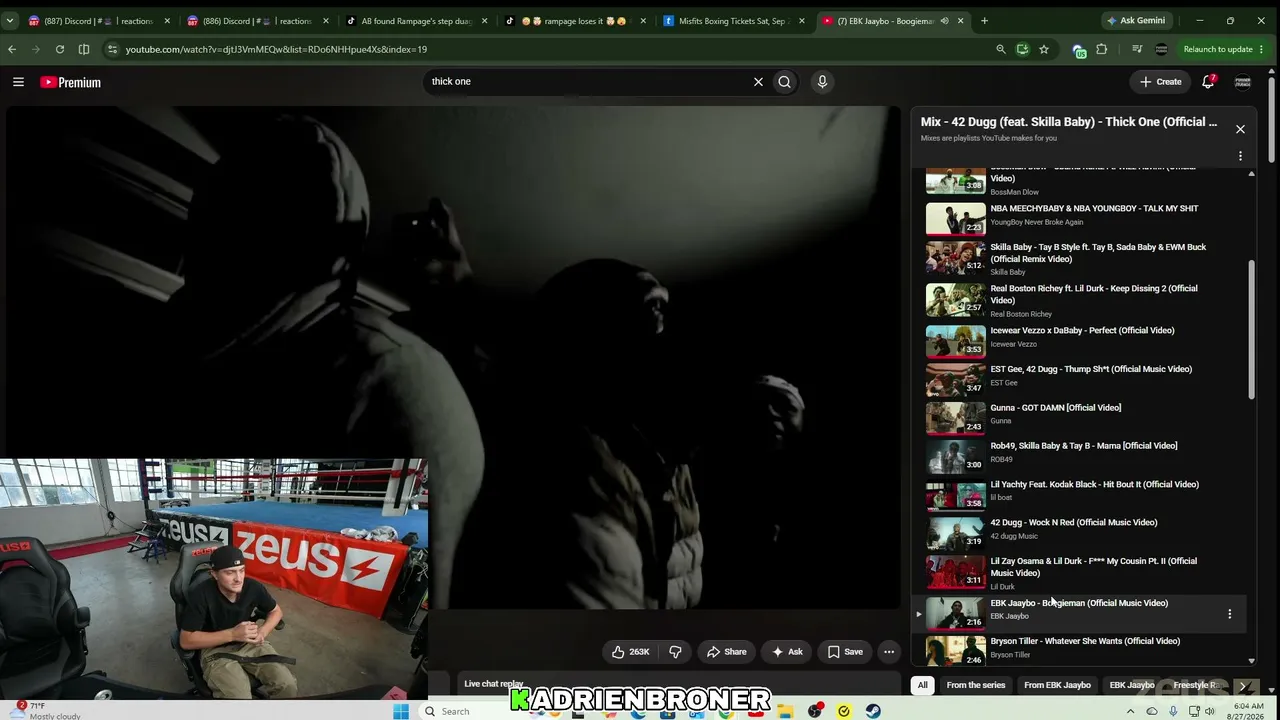Select From EBK Jaaybo chip
The height and width of the screenshot is (720, 1280).
(x=1057, y=685)
